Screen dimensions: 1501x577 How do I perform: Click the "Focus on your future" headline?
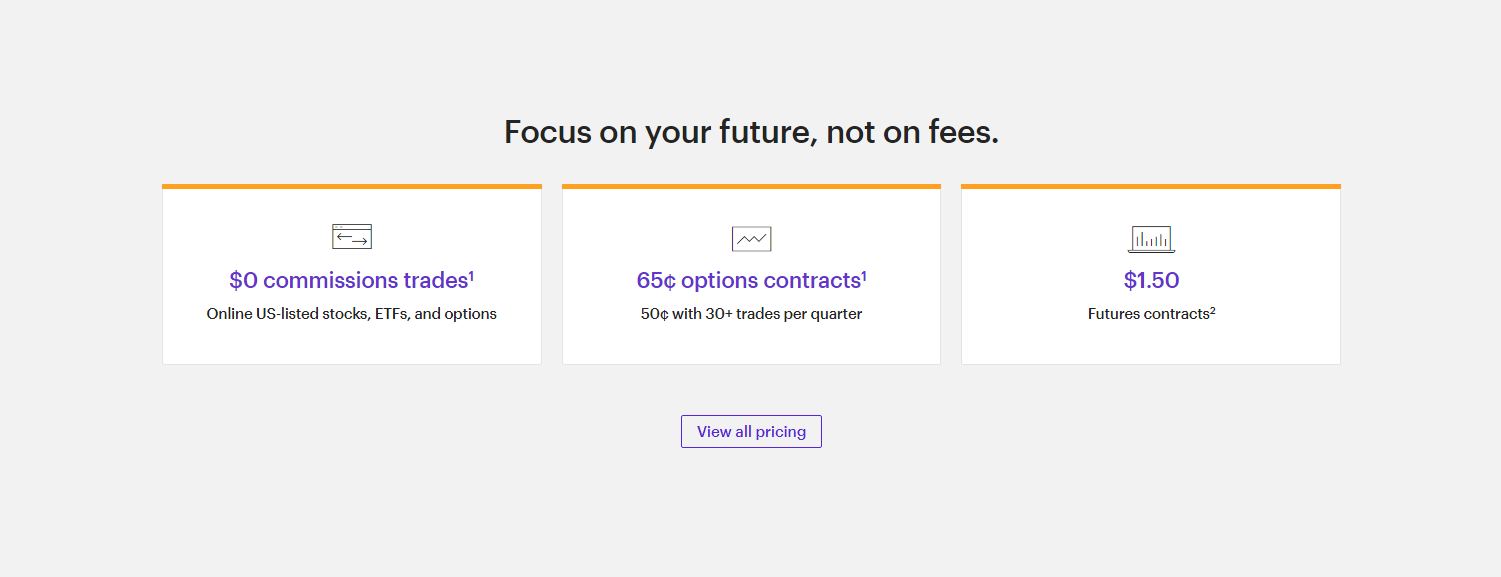click(x=751, y=132)
